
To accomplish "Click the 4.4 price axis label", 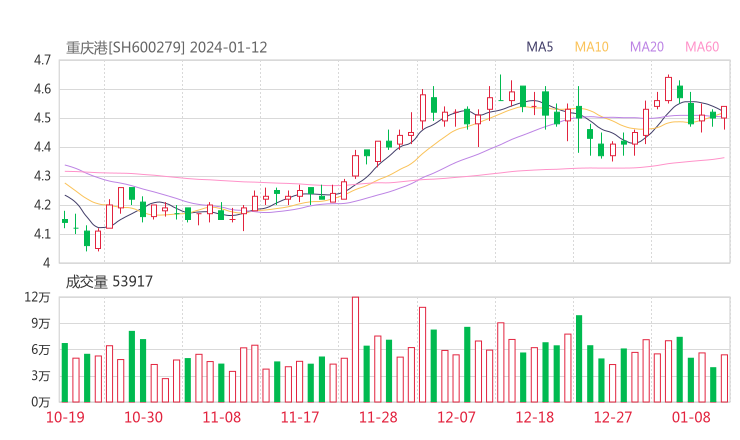I will point(42,147).
